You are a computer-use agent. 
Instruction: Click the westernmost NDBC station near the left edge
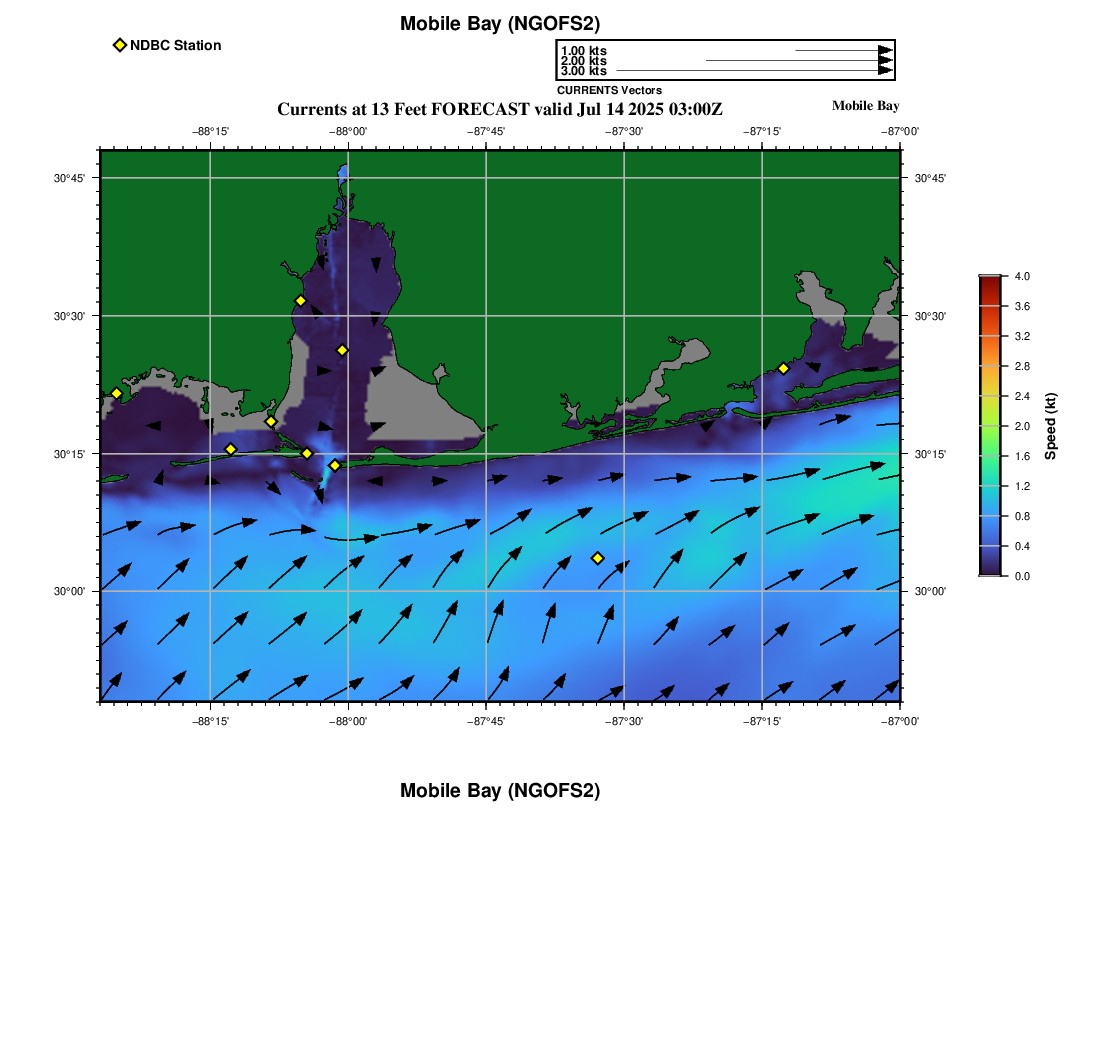pyautogui.click(x=116, y=393)
